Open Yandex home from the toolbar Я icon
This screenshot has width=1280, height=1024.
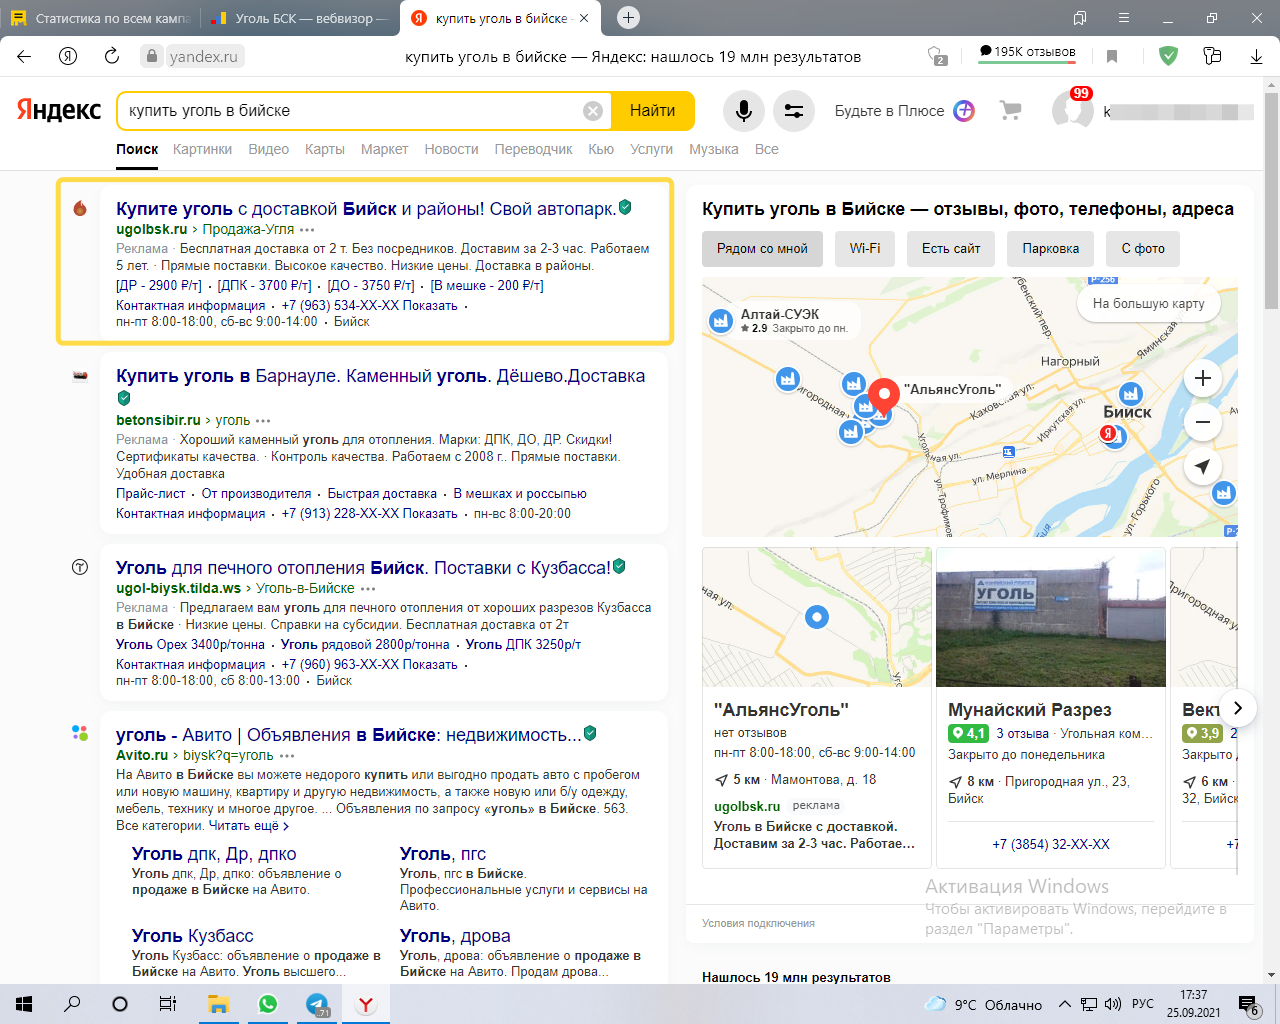coord(68,56)
